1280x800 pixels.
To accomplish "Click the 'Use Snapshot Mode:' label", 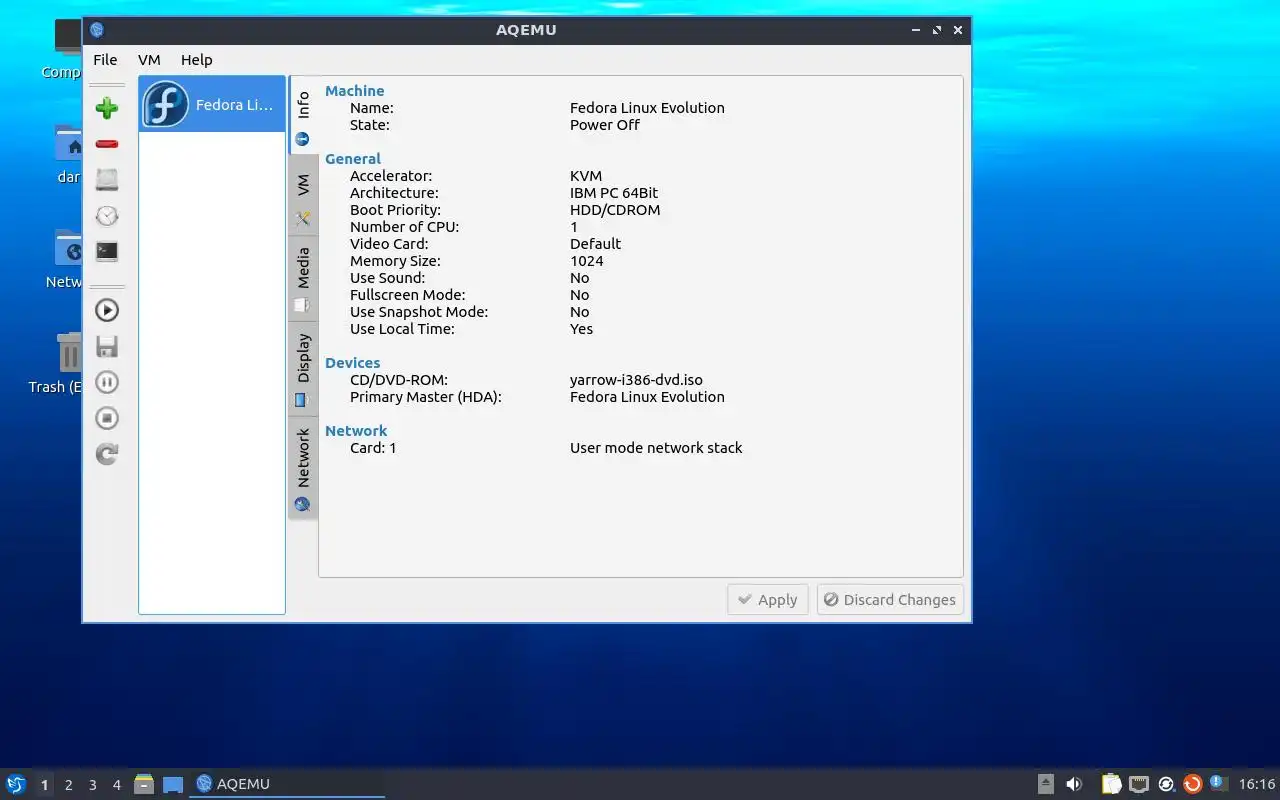I will tap(419, 312).
